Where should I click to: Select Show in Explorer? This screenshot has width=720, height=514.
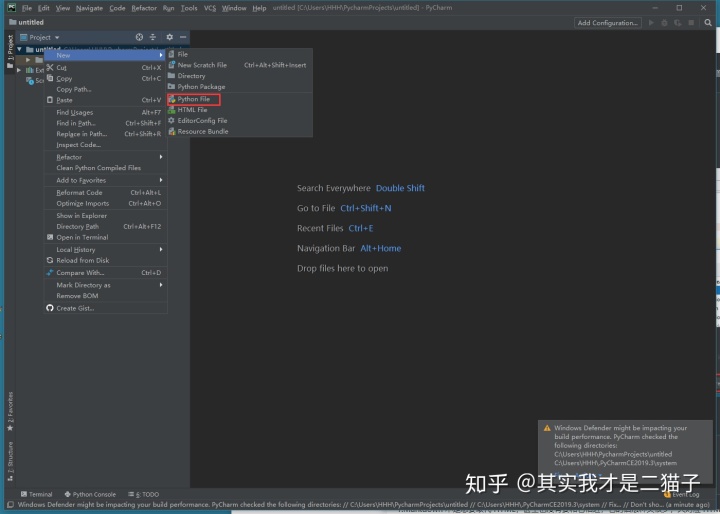click(x=105, y=215)
